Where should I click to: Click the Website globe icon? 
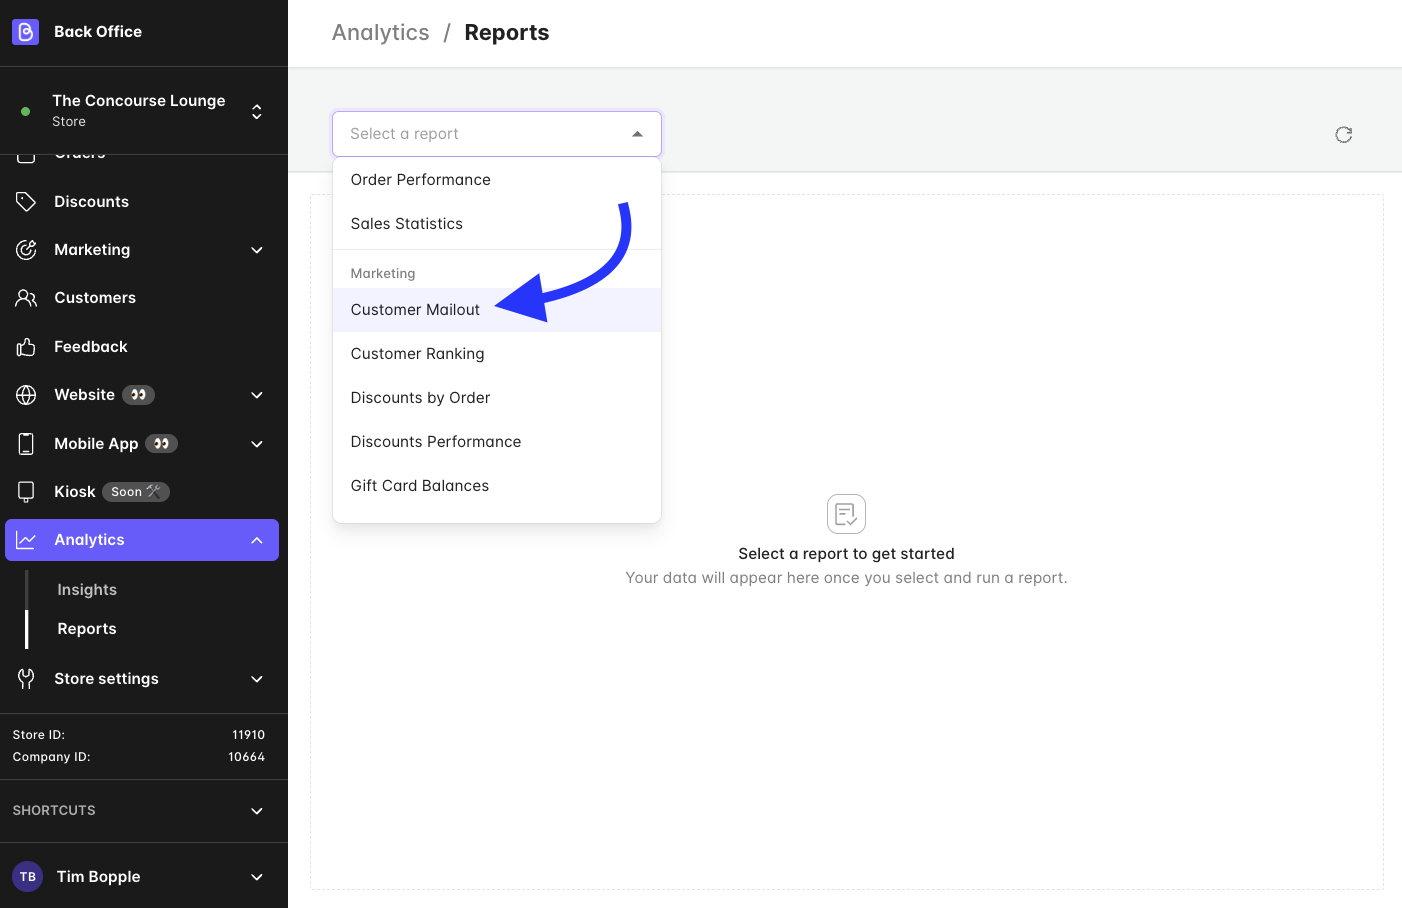click(x=26, y=395)
